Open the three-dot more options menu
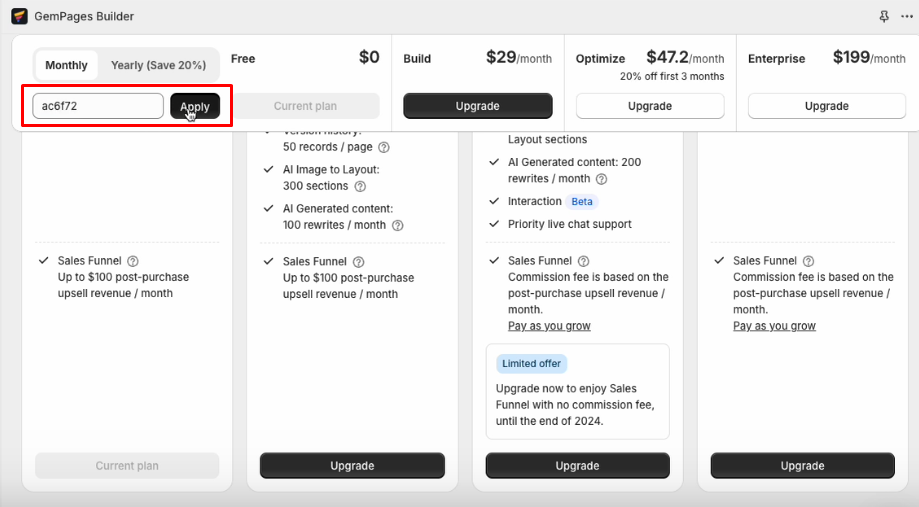919x507 pixels. click(906, 17)
